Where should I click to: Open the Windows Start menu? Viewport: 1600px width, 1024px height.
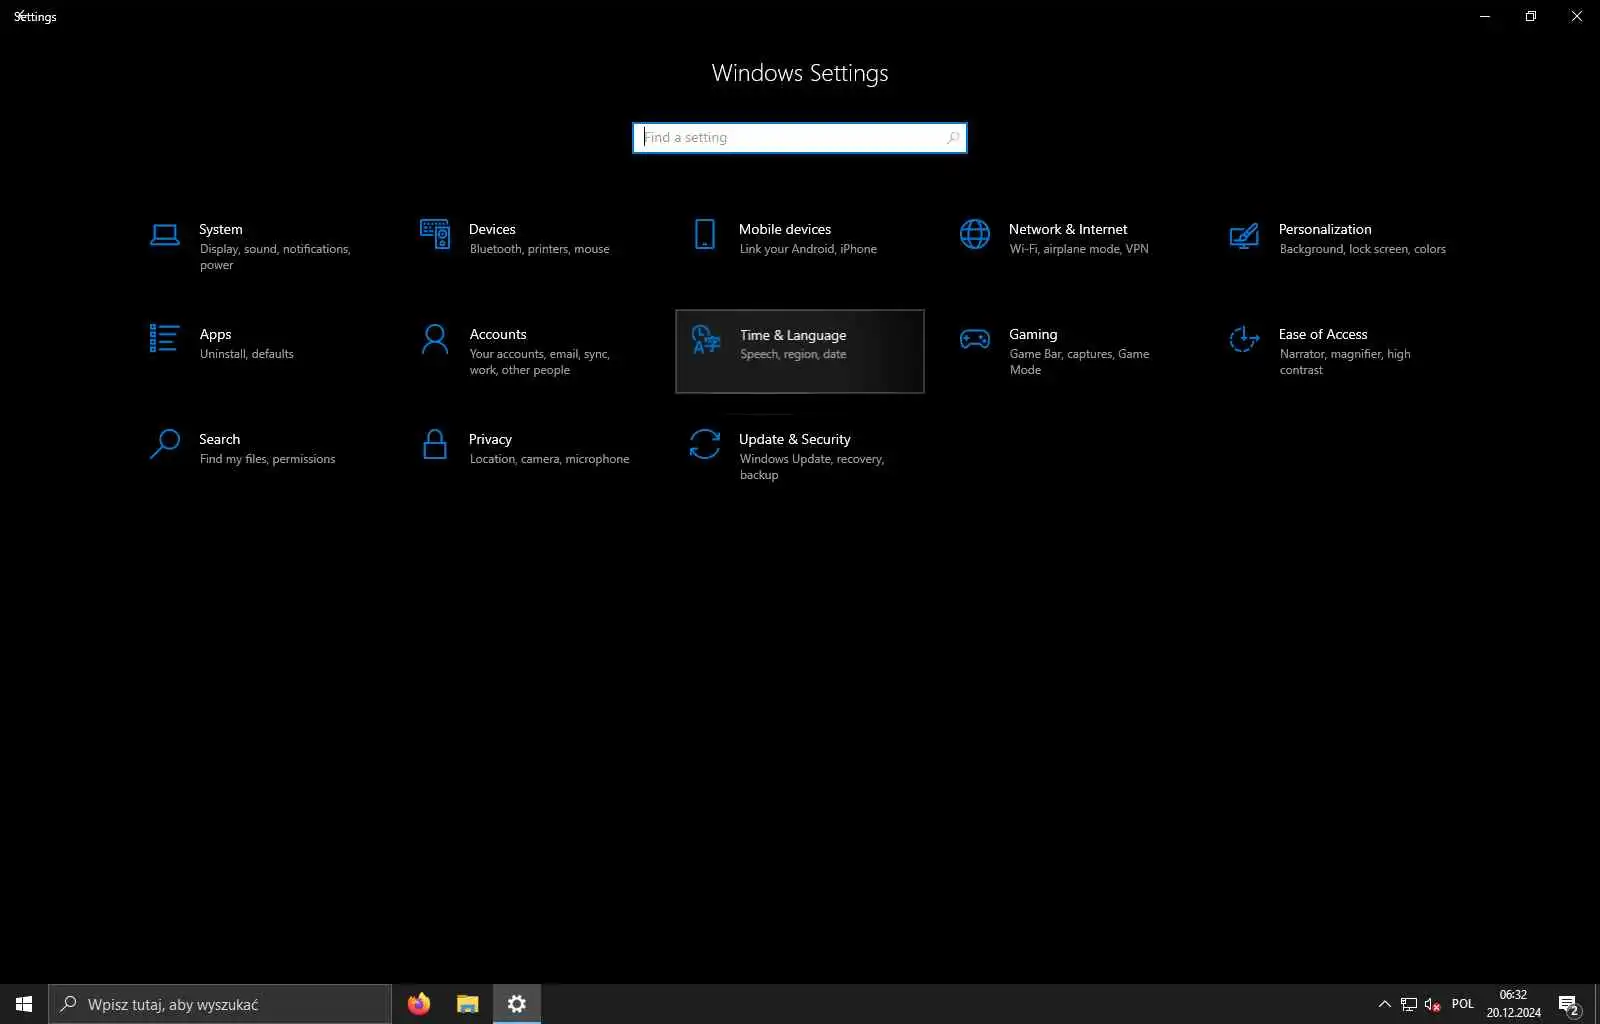click(24, 1004)
